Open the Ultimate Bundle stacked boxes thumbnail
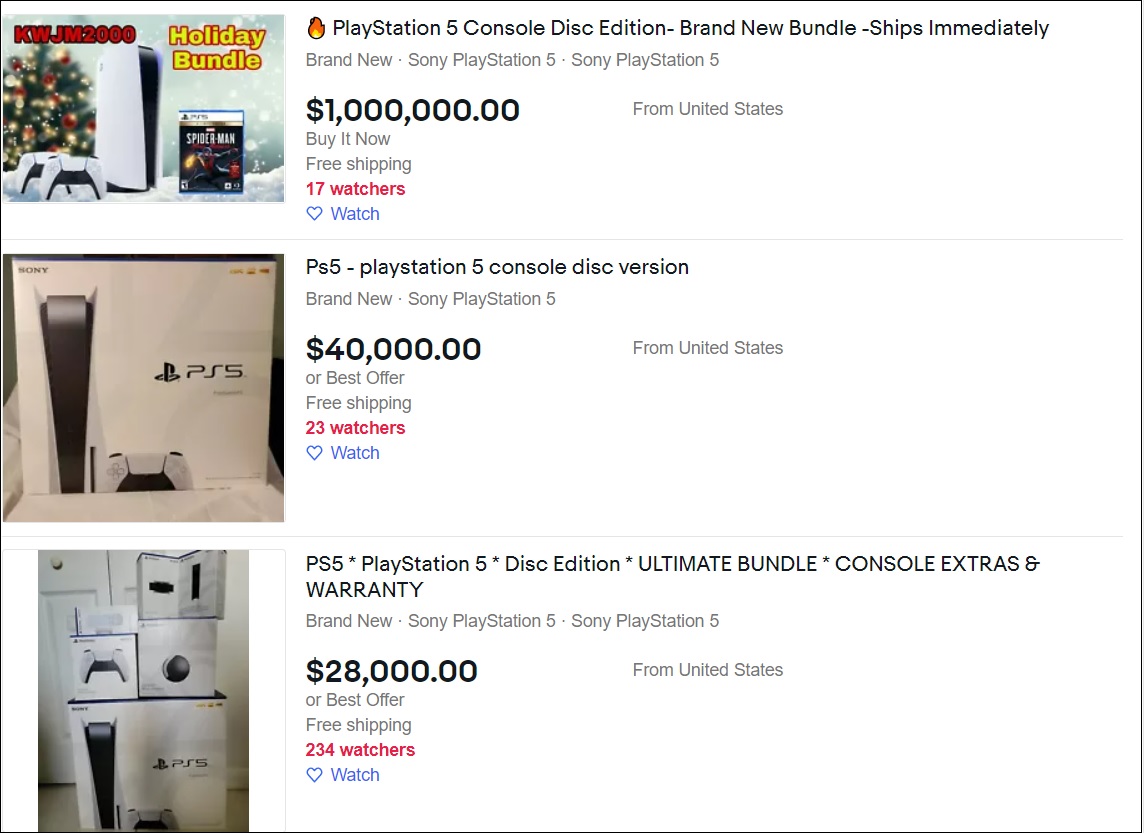Viewport: 1144px width, 833px height. coord(144,690)
